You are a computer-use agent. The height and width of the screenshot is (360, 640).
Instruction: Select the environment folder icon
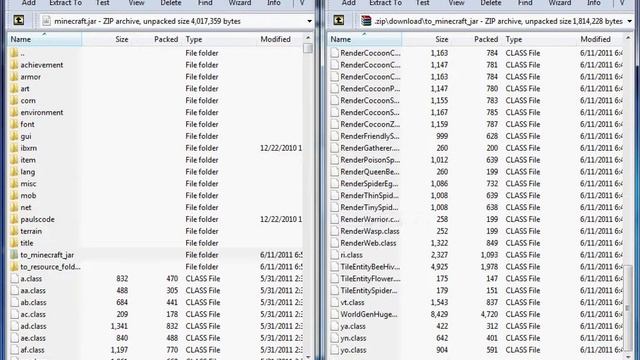tap(14, 112)
